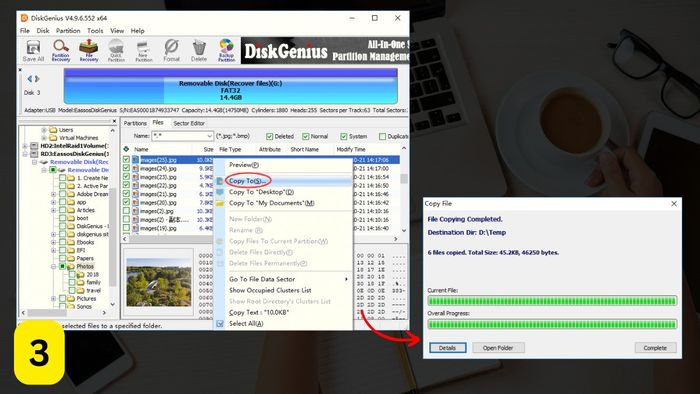Click the Overall Progress bar
Screen dimensions: 700x394
552,324
